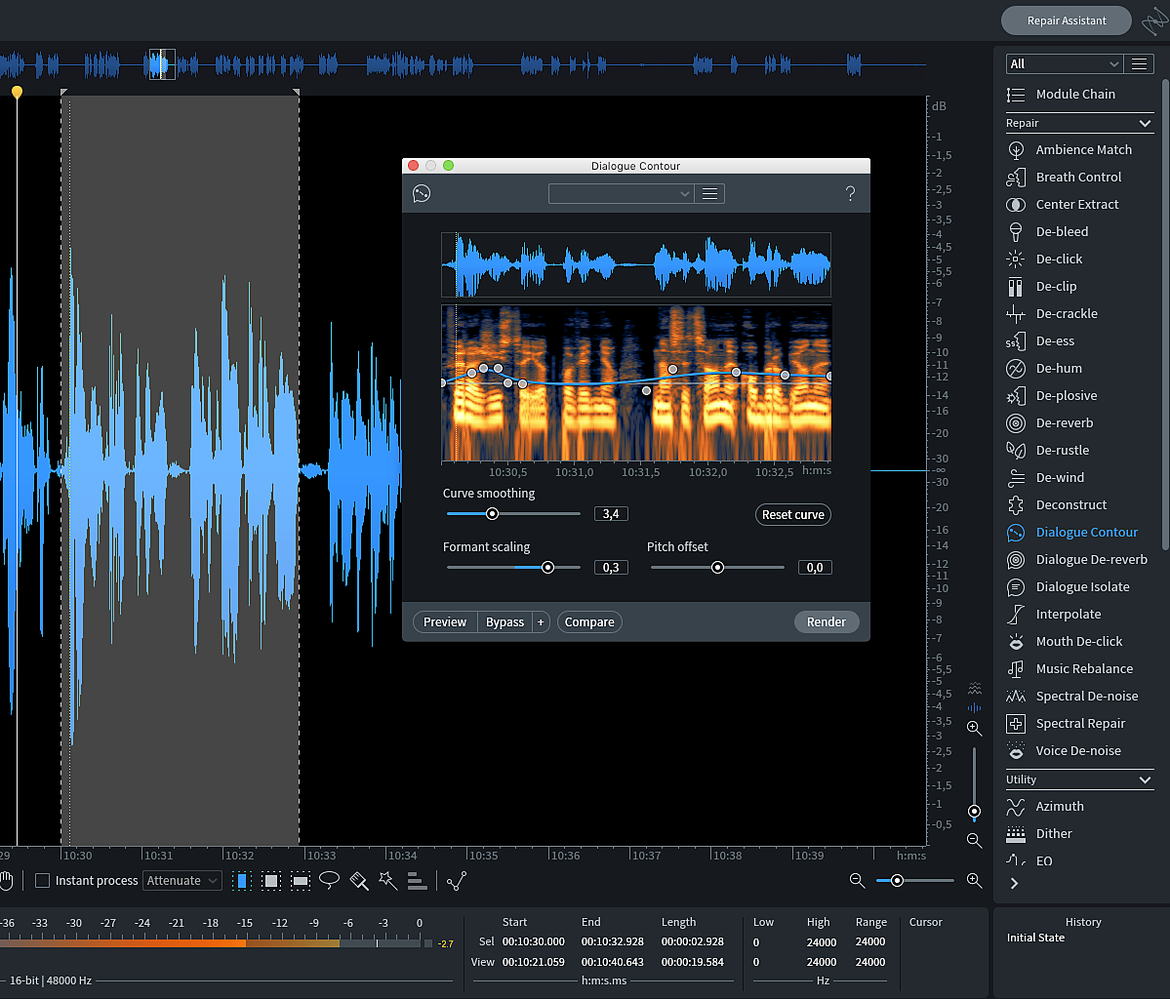
Task: Reset the pitch curve
Action: [792, 515]
